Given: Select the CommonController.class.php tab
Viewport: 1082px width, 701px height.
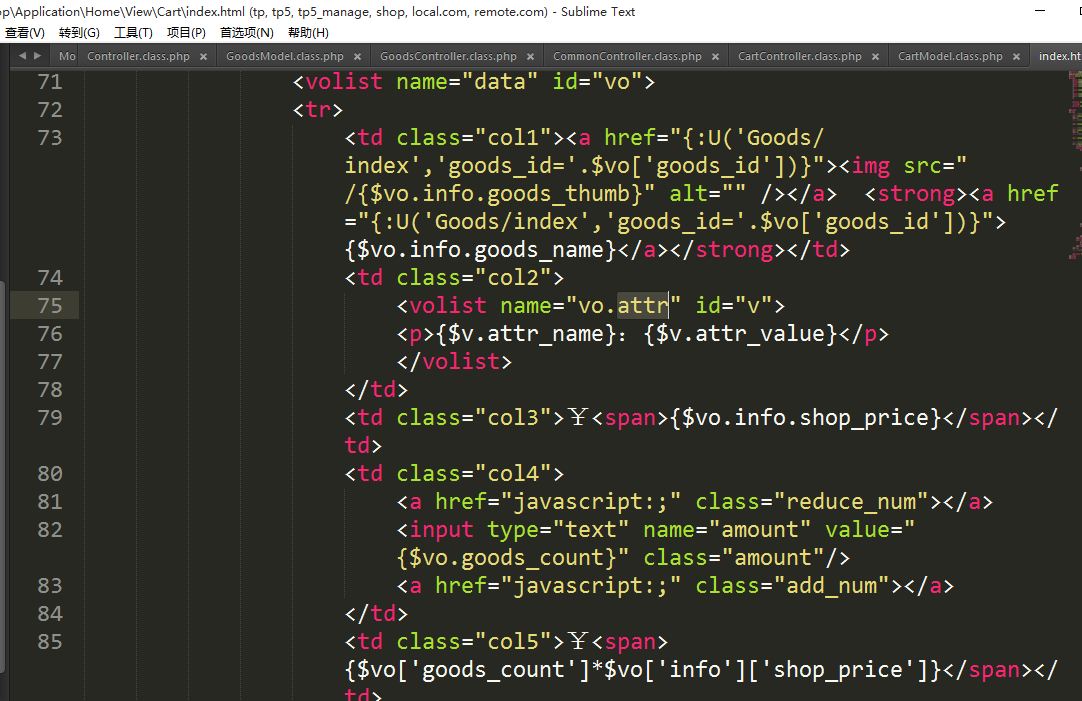Looking at the screenshot, I should tap(627, 57).
